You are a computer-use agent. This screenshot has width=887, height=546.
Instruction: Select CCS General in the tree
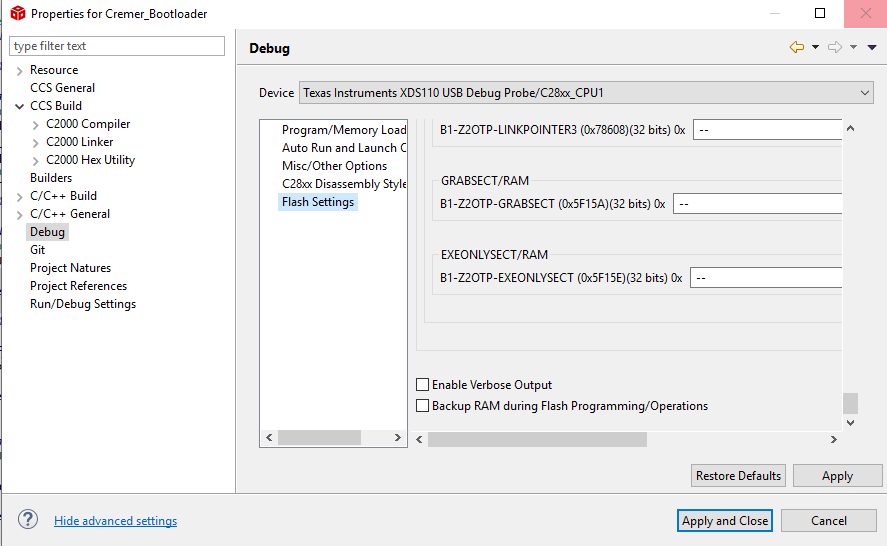[62, 88]
